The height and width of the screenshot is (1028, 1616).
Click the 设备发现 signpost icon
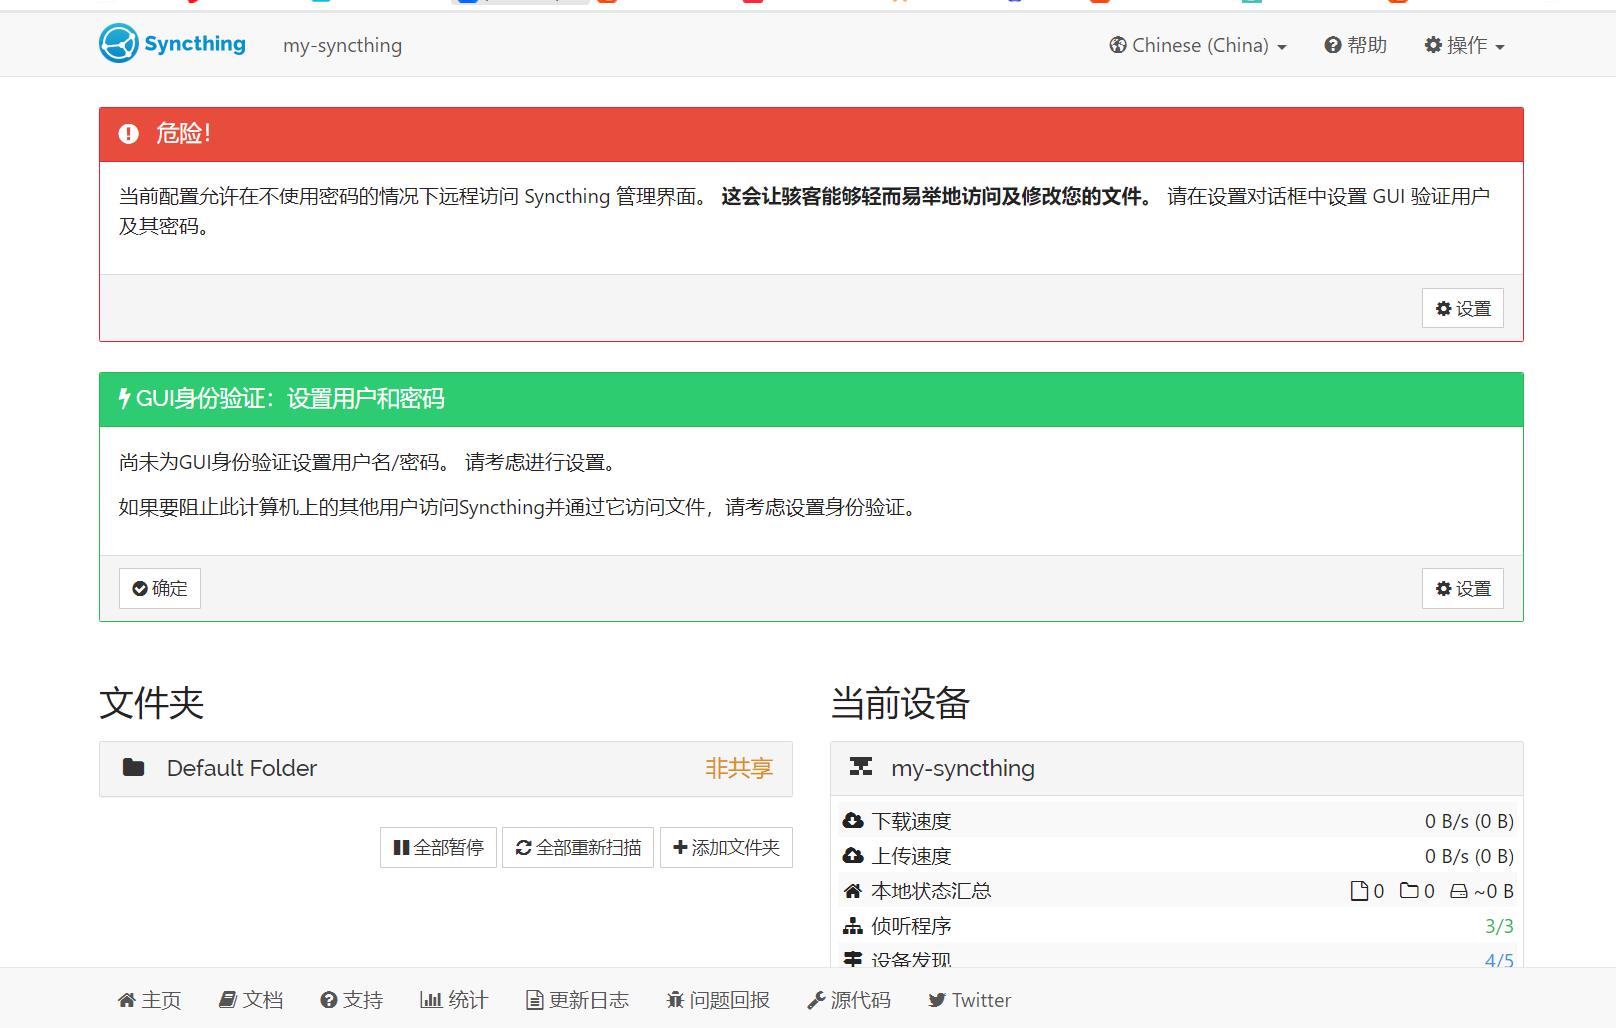[x=853, y=960]
